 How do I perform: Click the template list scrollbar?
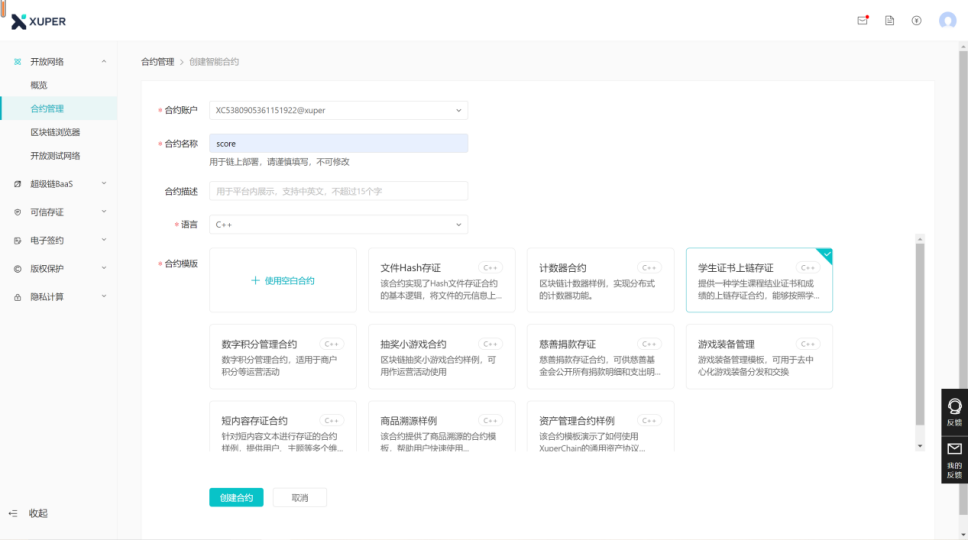point(920,330)
